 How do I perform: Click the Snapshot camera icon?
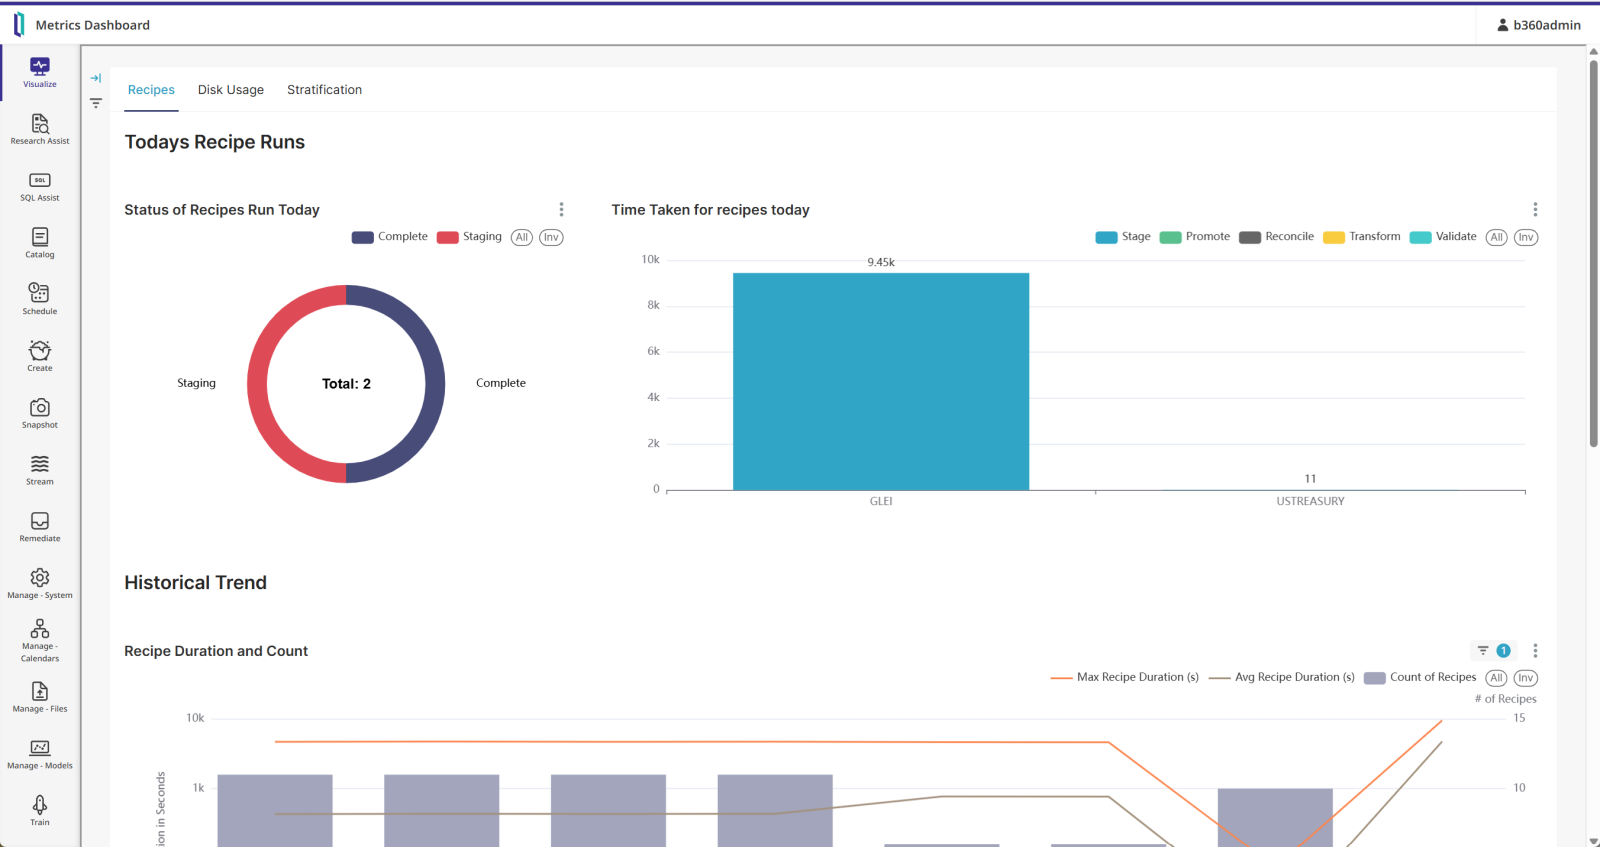[x=40, y=408]
